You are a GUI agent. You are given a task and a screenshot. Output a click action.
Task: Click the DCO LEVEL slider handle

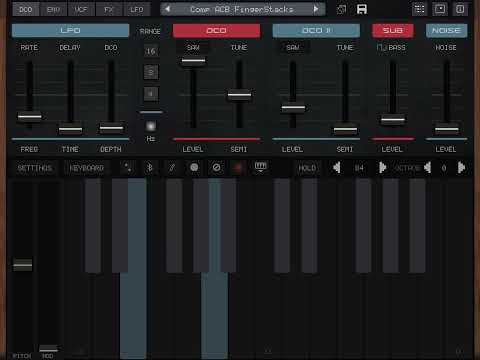coord(193,61)
